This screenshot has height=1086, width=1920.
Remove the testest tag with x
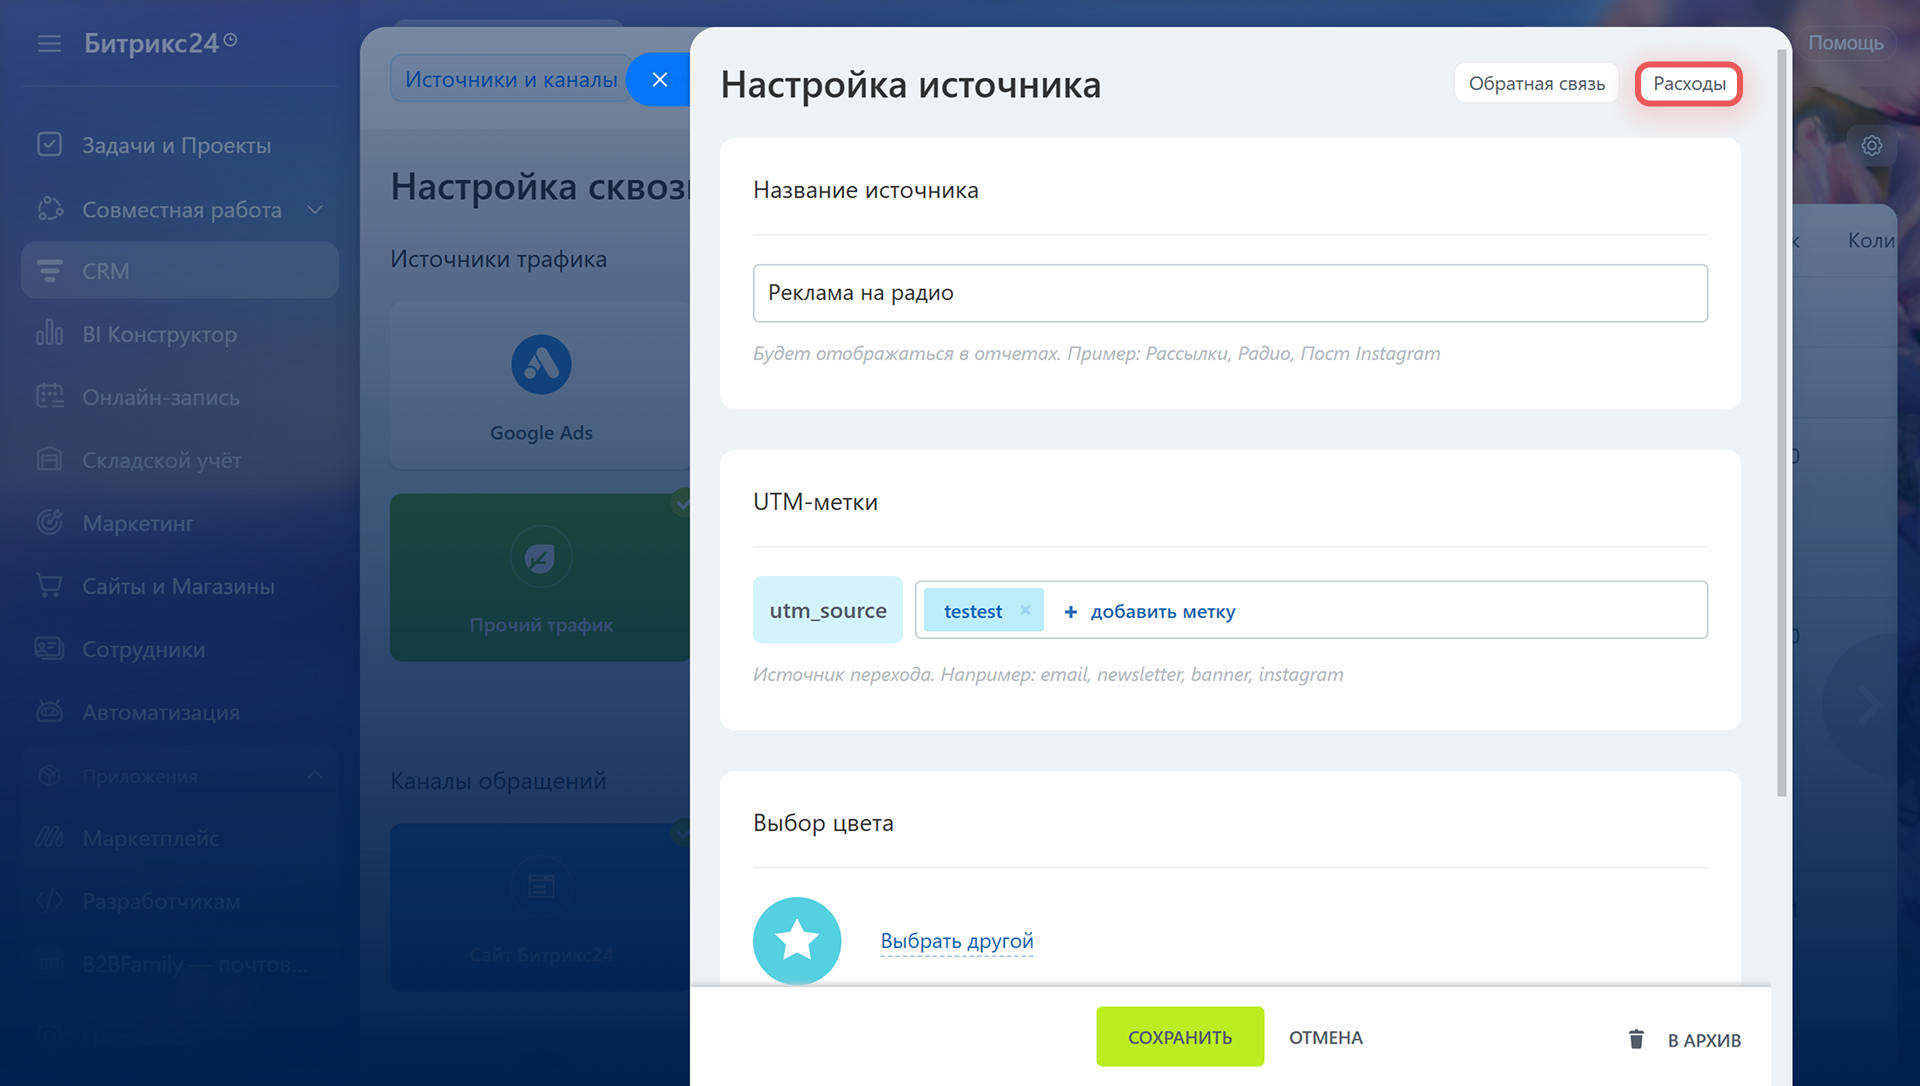[1025, 610]
